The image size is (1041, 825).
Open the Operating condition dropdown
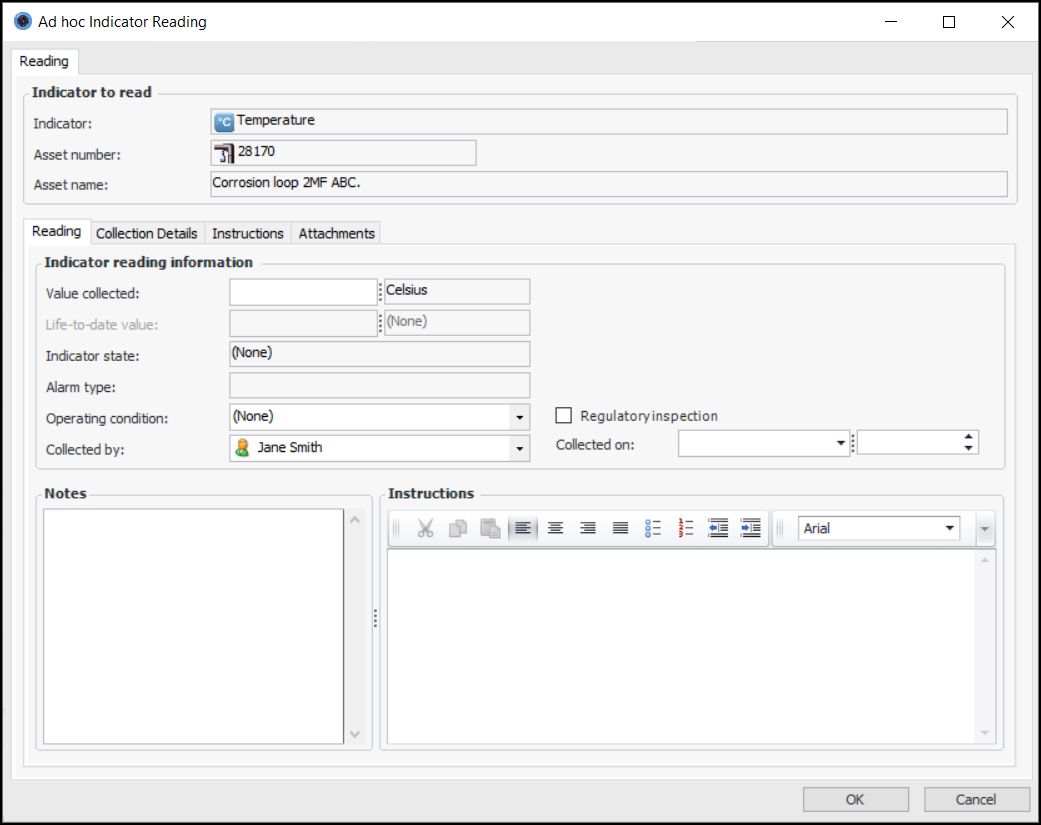(520, 417)
